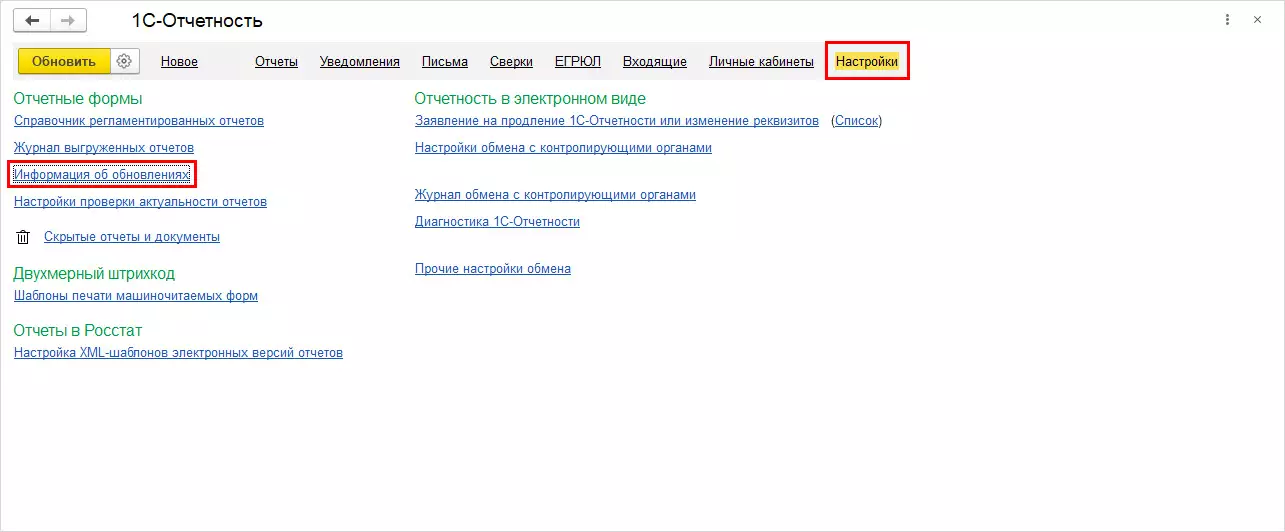Open Журнал обмена с контролирующими органами
Viewport: 1285px width, 532px height.
coord(555,195)
